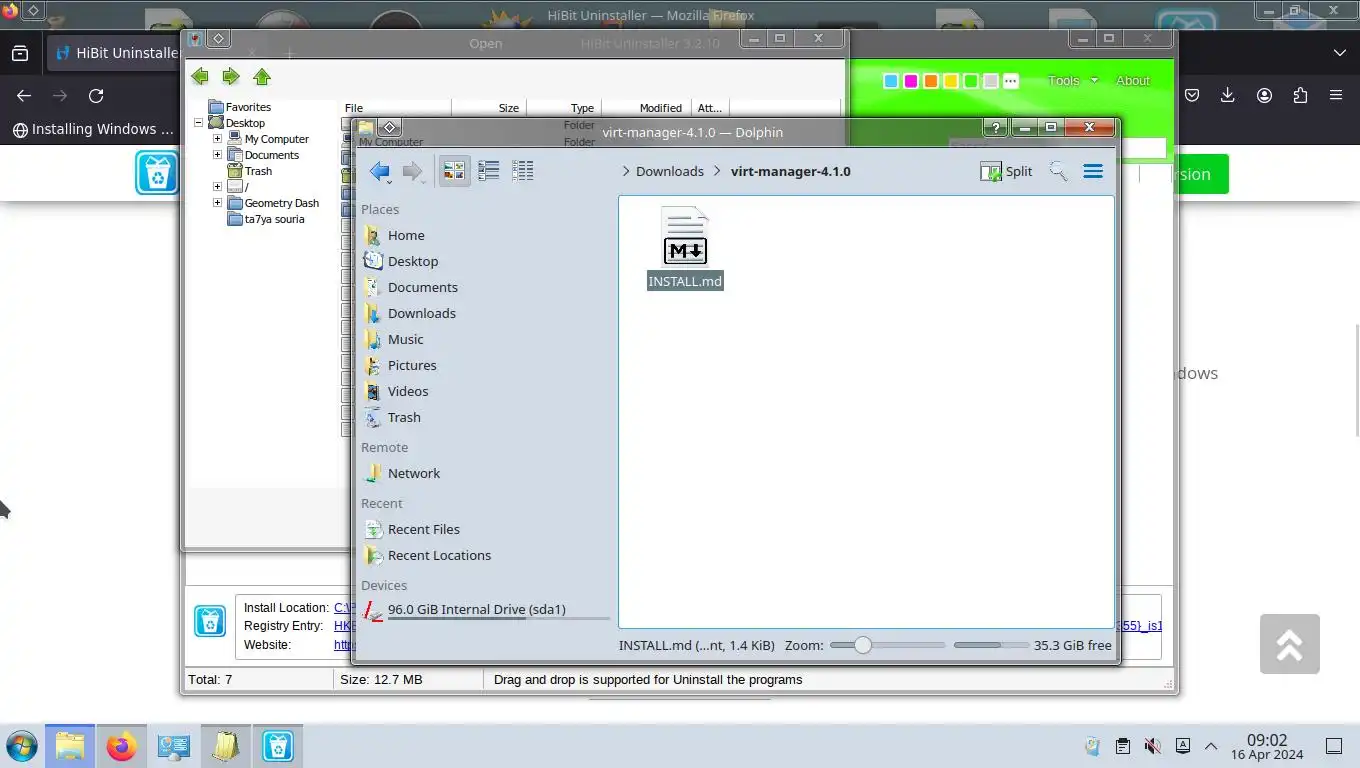Image resolution: width=1360 pixels, height=768 pixels.
Task: Click the 35.3 GiB free space bar
Action: (x=991, y=645)
